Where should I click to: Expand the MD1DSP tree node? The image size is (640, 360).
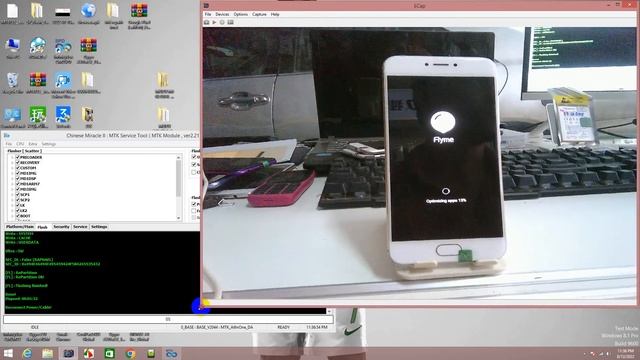(x=13, y=178)
